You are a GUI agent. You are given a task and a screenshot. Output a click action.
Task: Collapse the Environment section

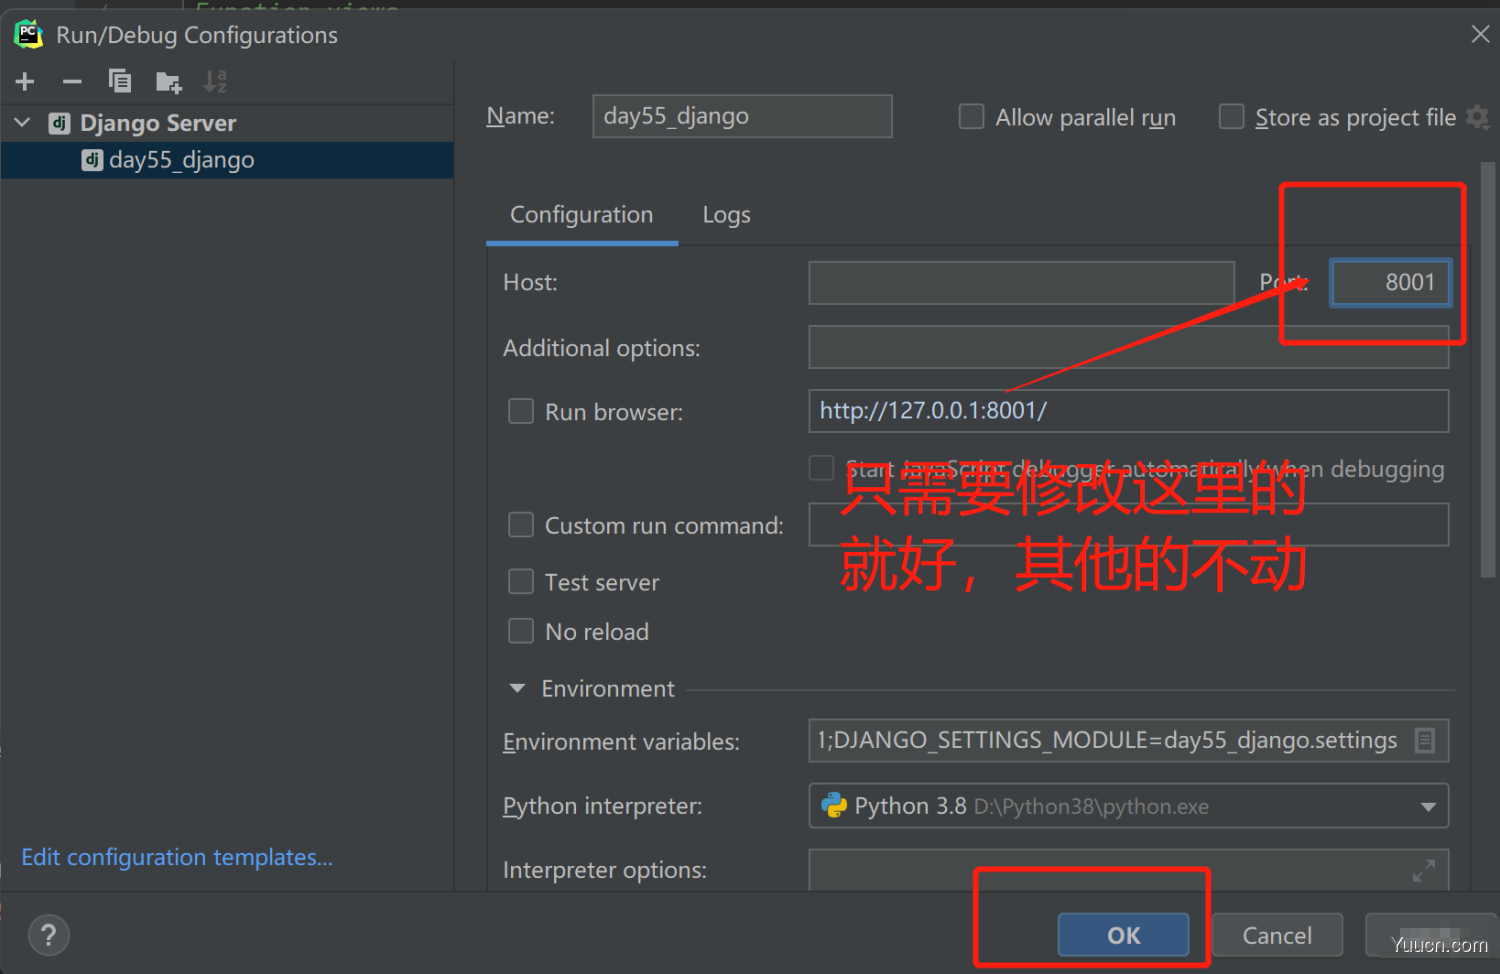click(517, 688)
